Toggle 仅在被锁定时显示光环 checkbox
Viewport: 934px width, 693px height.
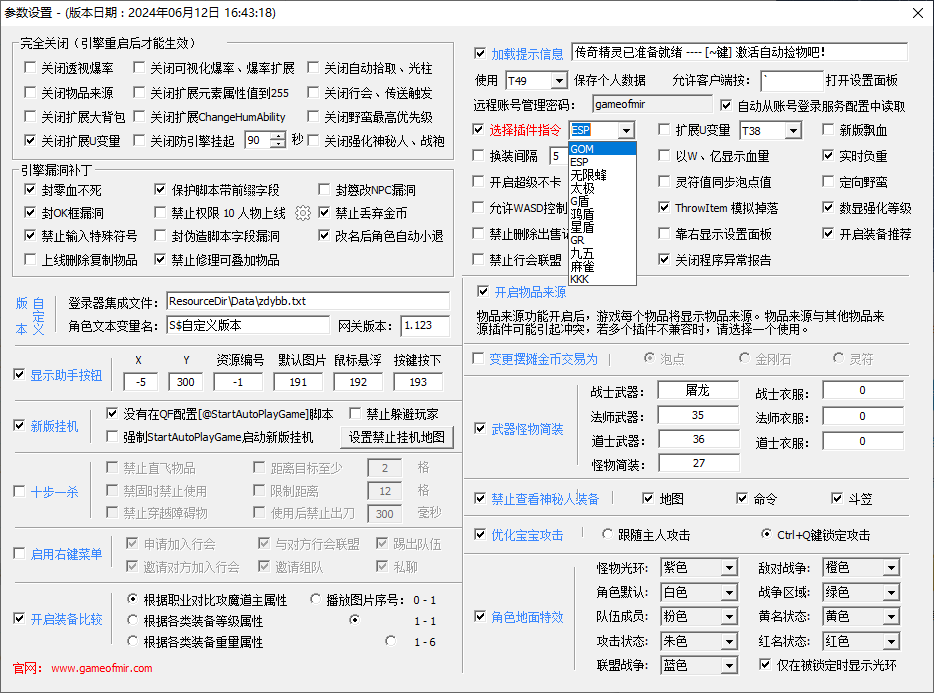pyautogui.click(x=765, y=664)
